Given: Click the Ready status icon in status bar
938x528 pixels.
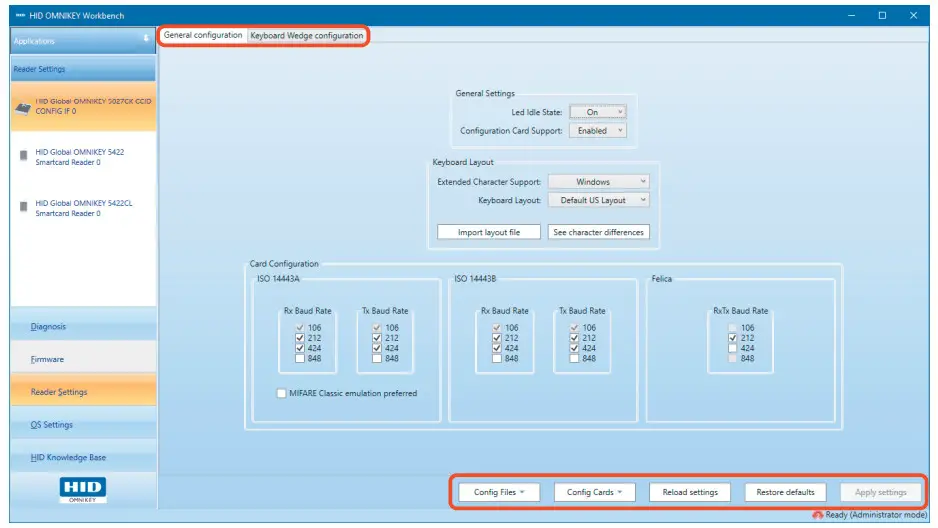Looking at the screenshot, I should (817, 515).
